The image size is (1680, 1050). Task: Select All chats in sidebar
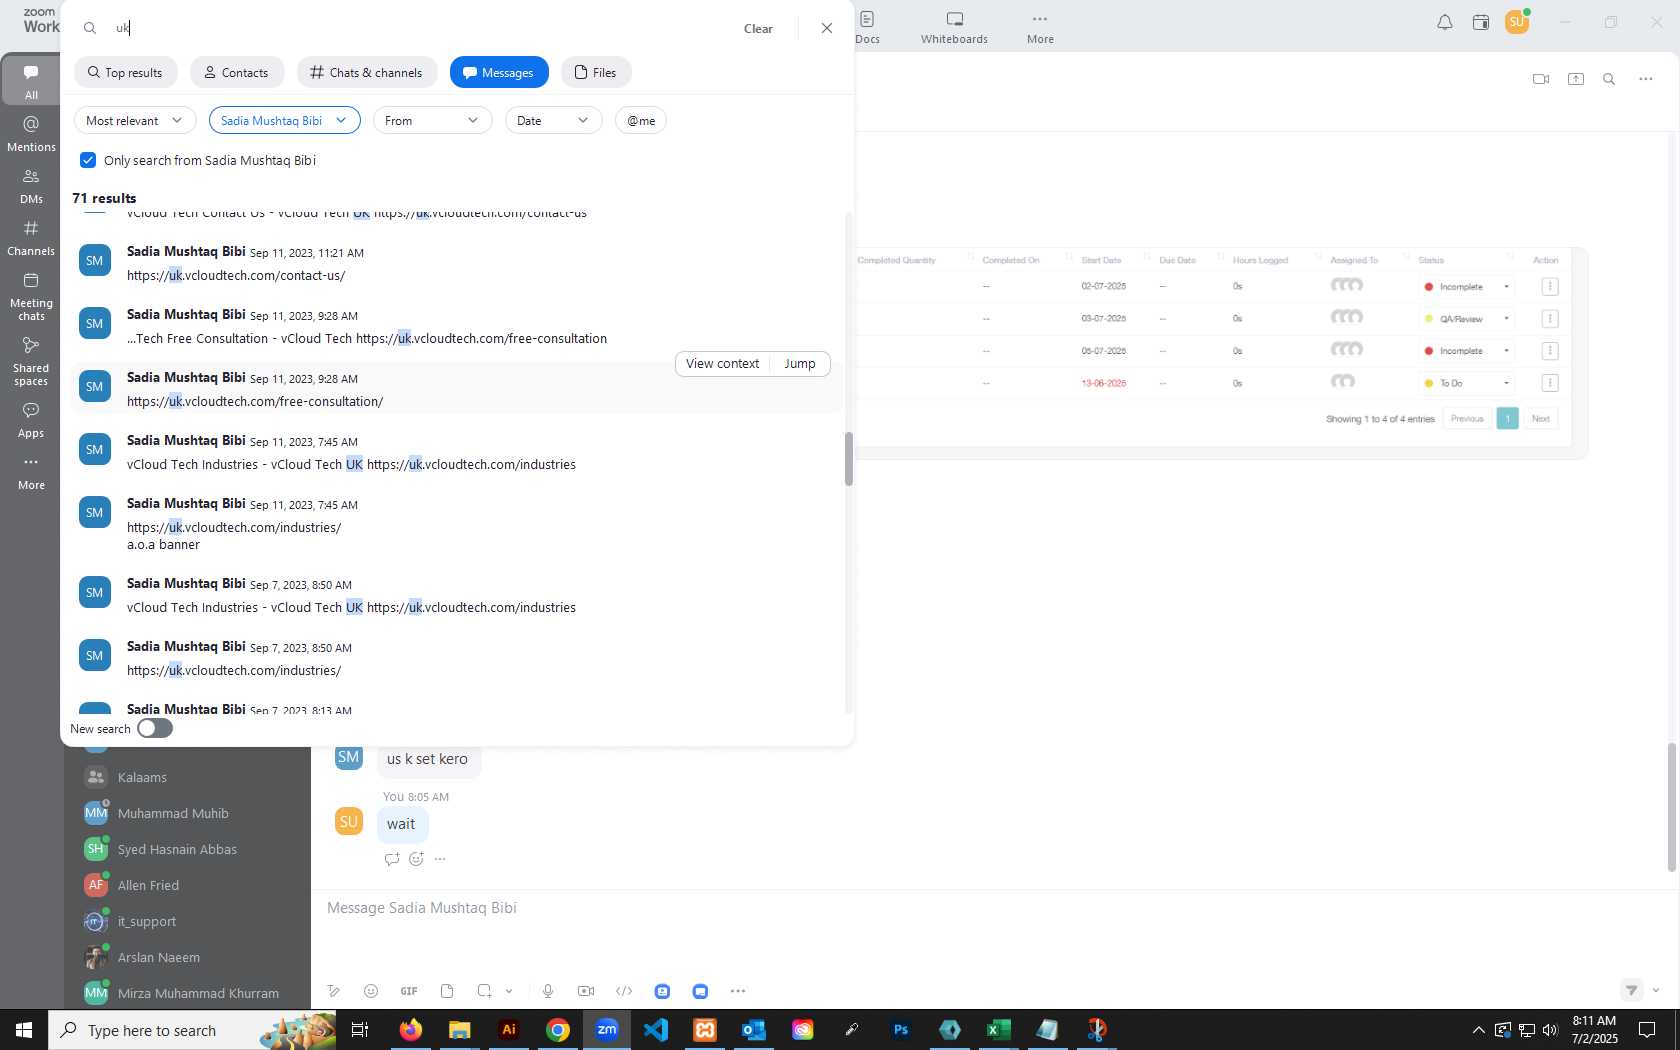point(31,81)
